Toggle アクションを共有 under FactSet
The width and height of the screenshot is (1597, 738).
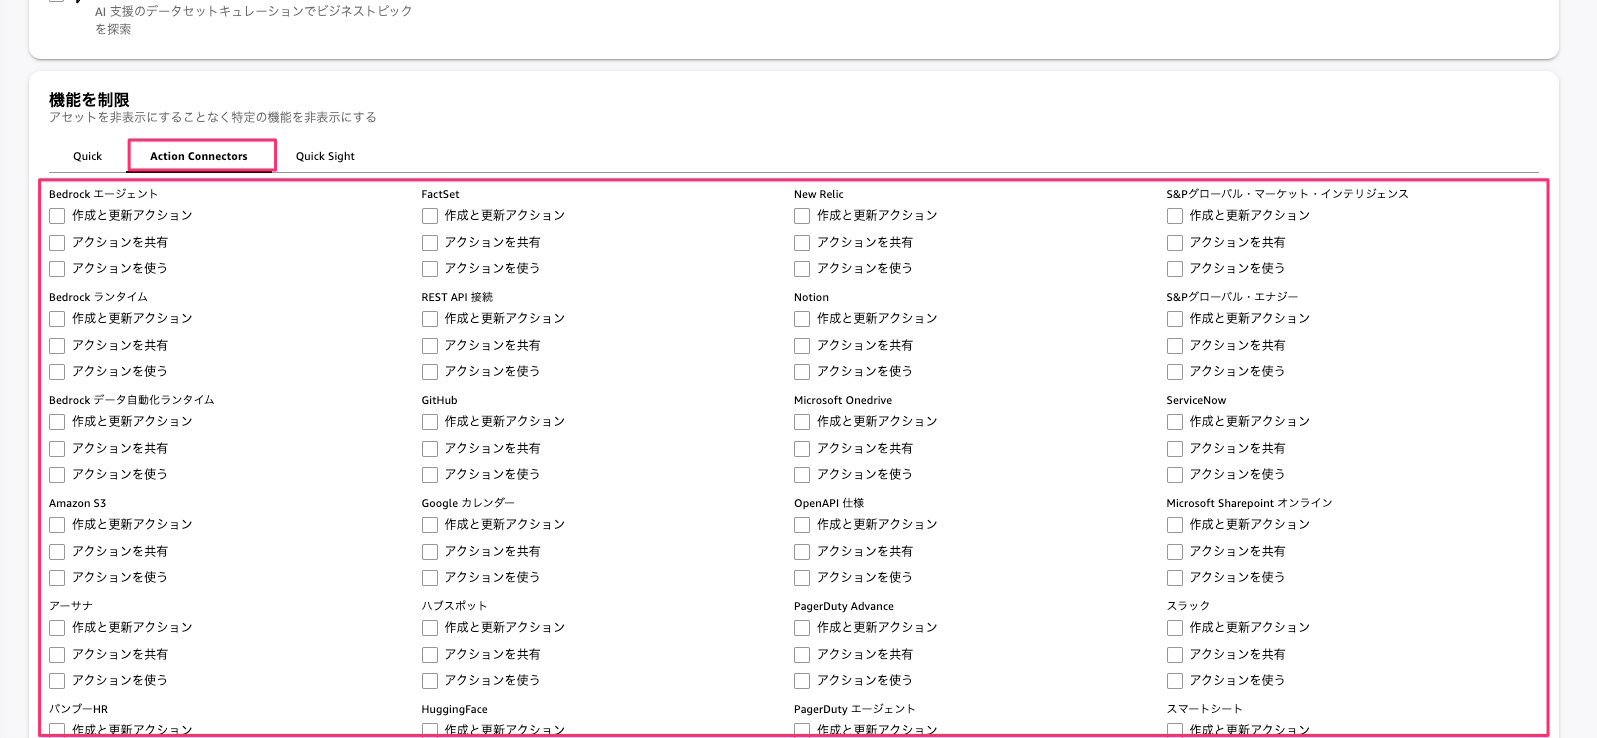click(430, 243)
